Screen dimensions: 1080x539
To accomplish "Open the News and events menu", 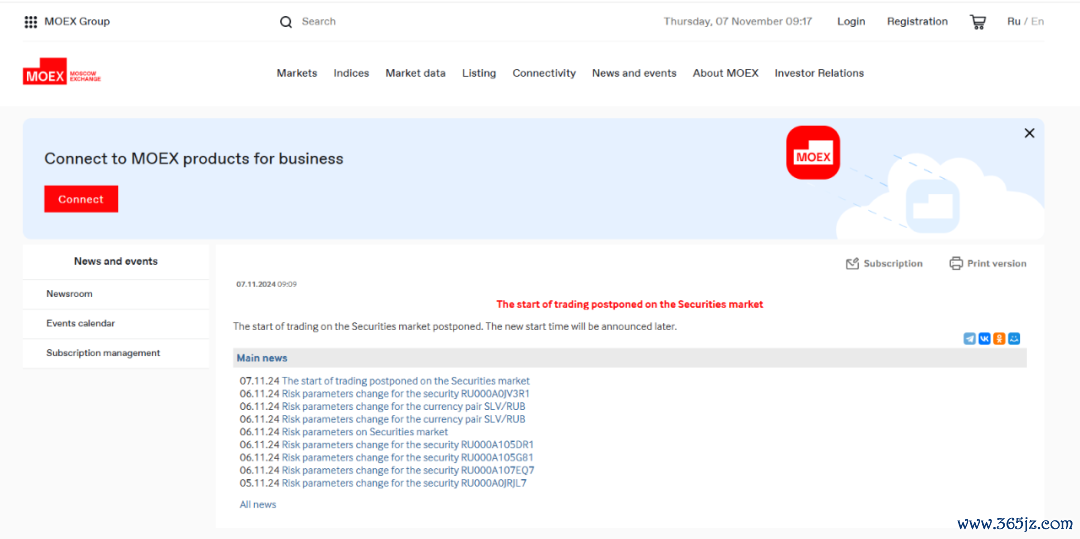I will pos(634,73).
